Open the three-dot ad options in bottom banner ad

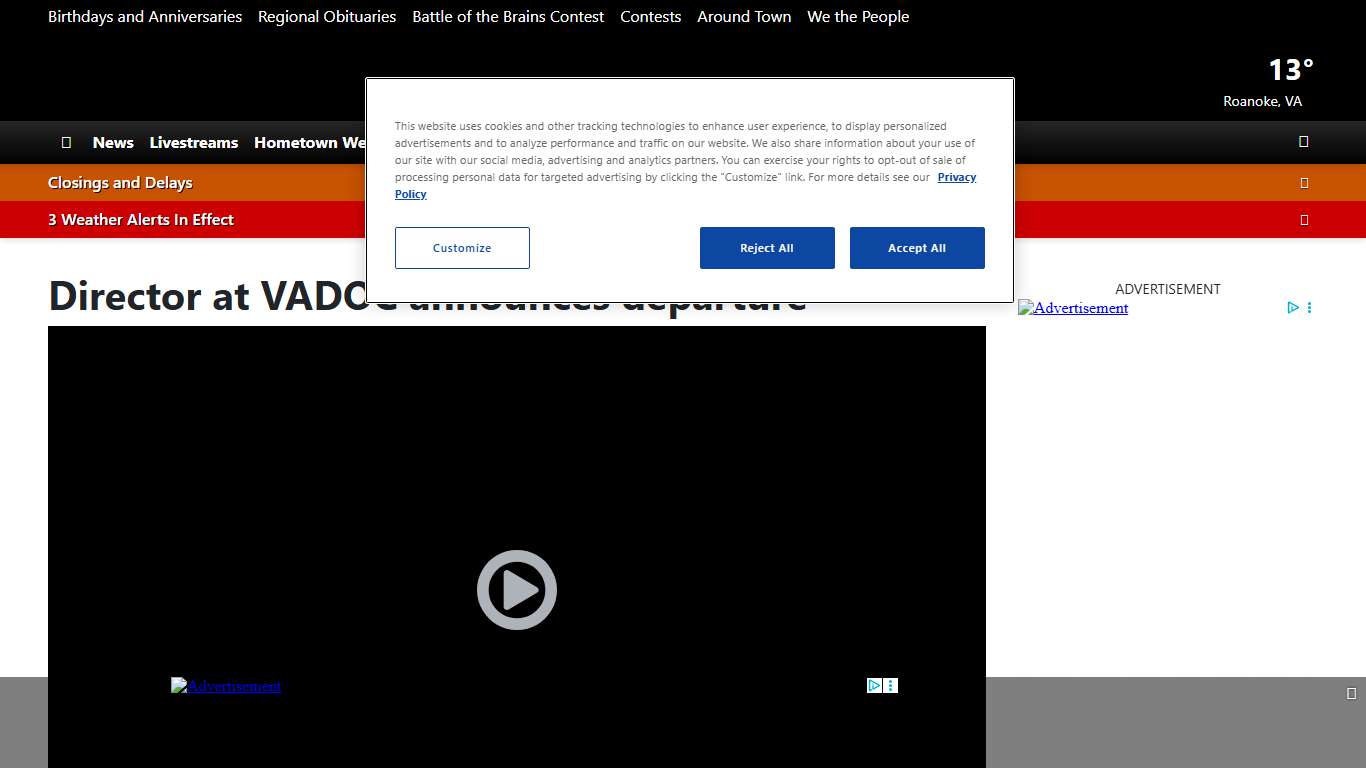(891, 686)
